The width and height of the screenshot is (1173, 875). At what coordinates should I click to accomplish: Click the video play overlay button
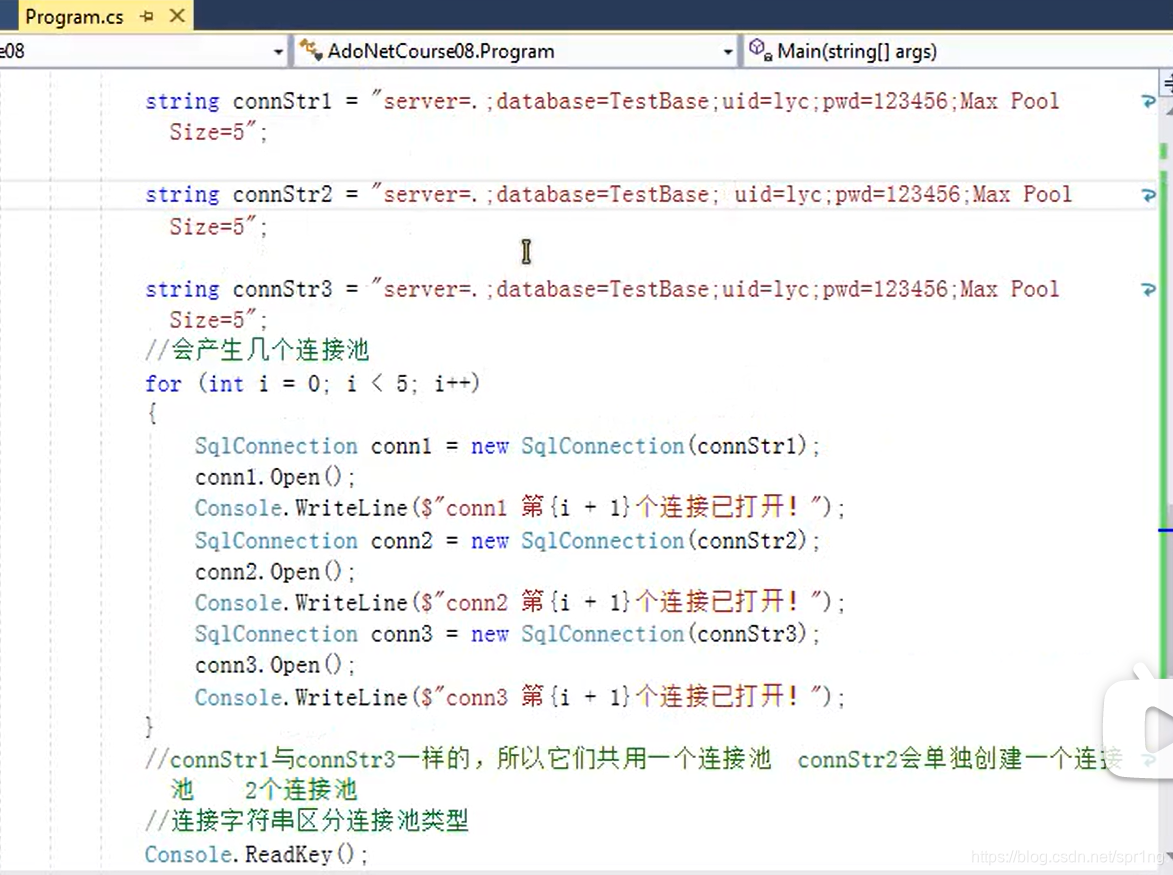(1139, 728)
